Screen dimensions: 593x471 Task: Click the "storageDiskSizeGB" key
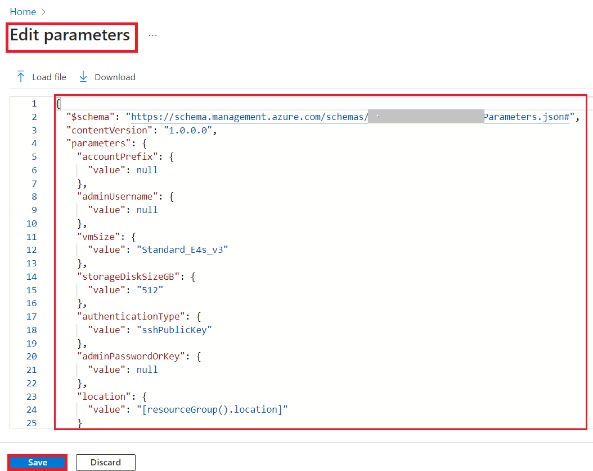tap(128, 277)
